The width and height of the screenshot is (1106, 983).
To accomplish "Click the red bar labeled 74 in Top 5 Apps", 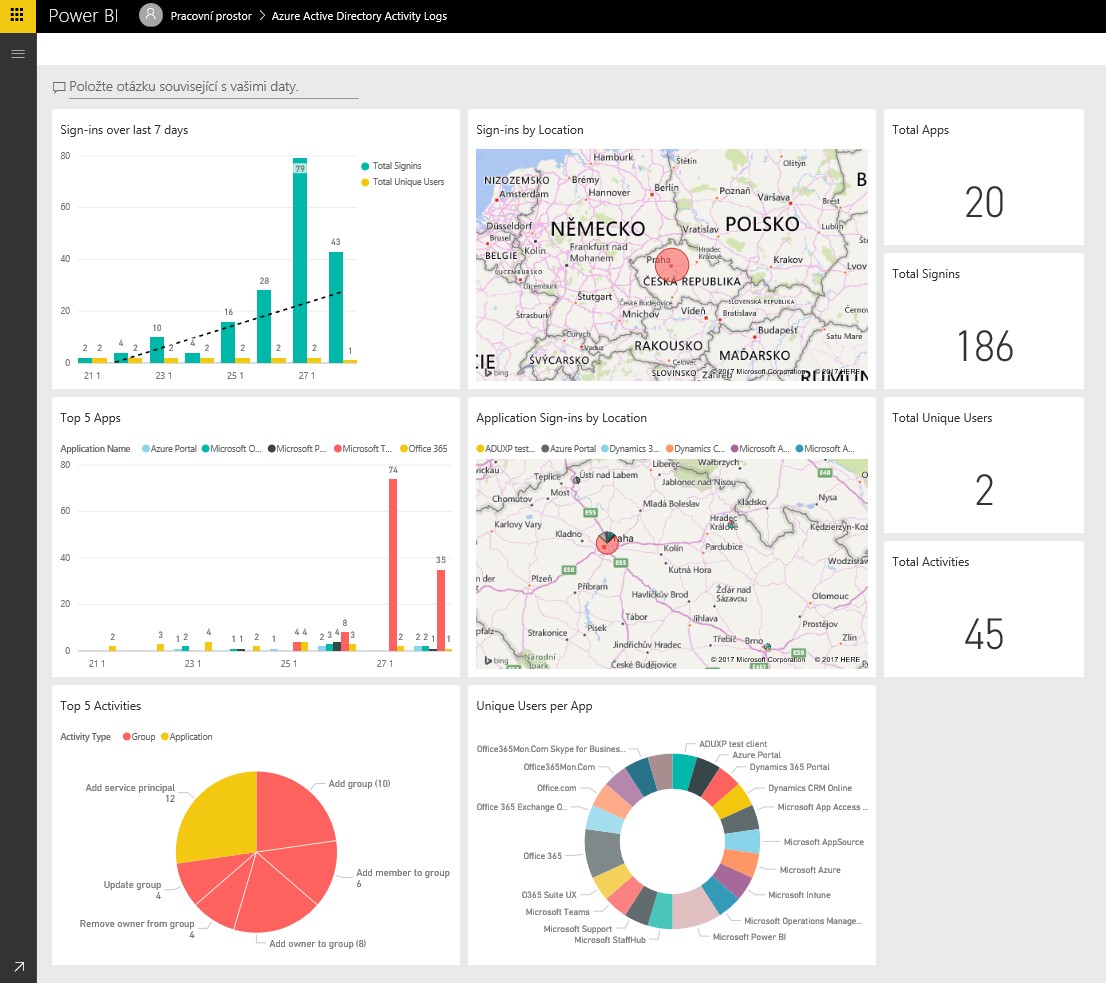I will tap(393, 565).
